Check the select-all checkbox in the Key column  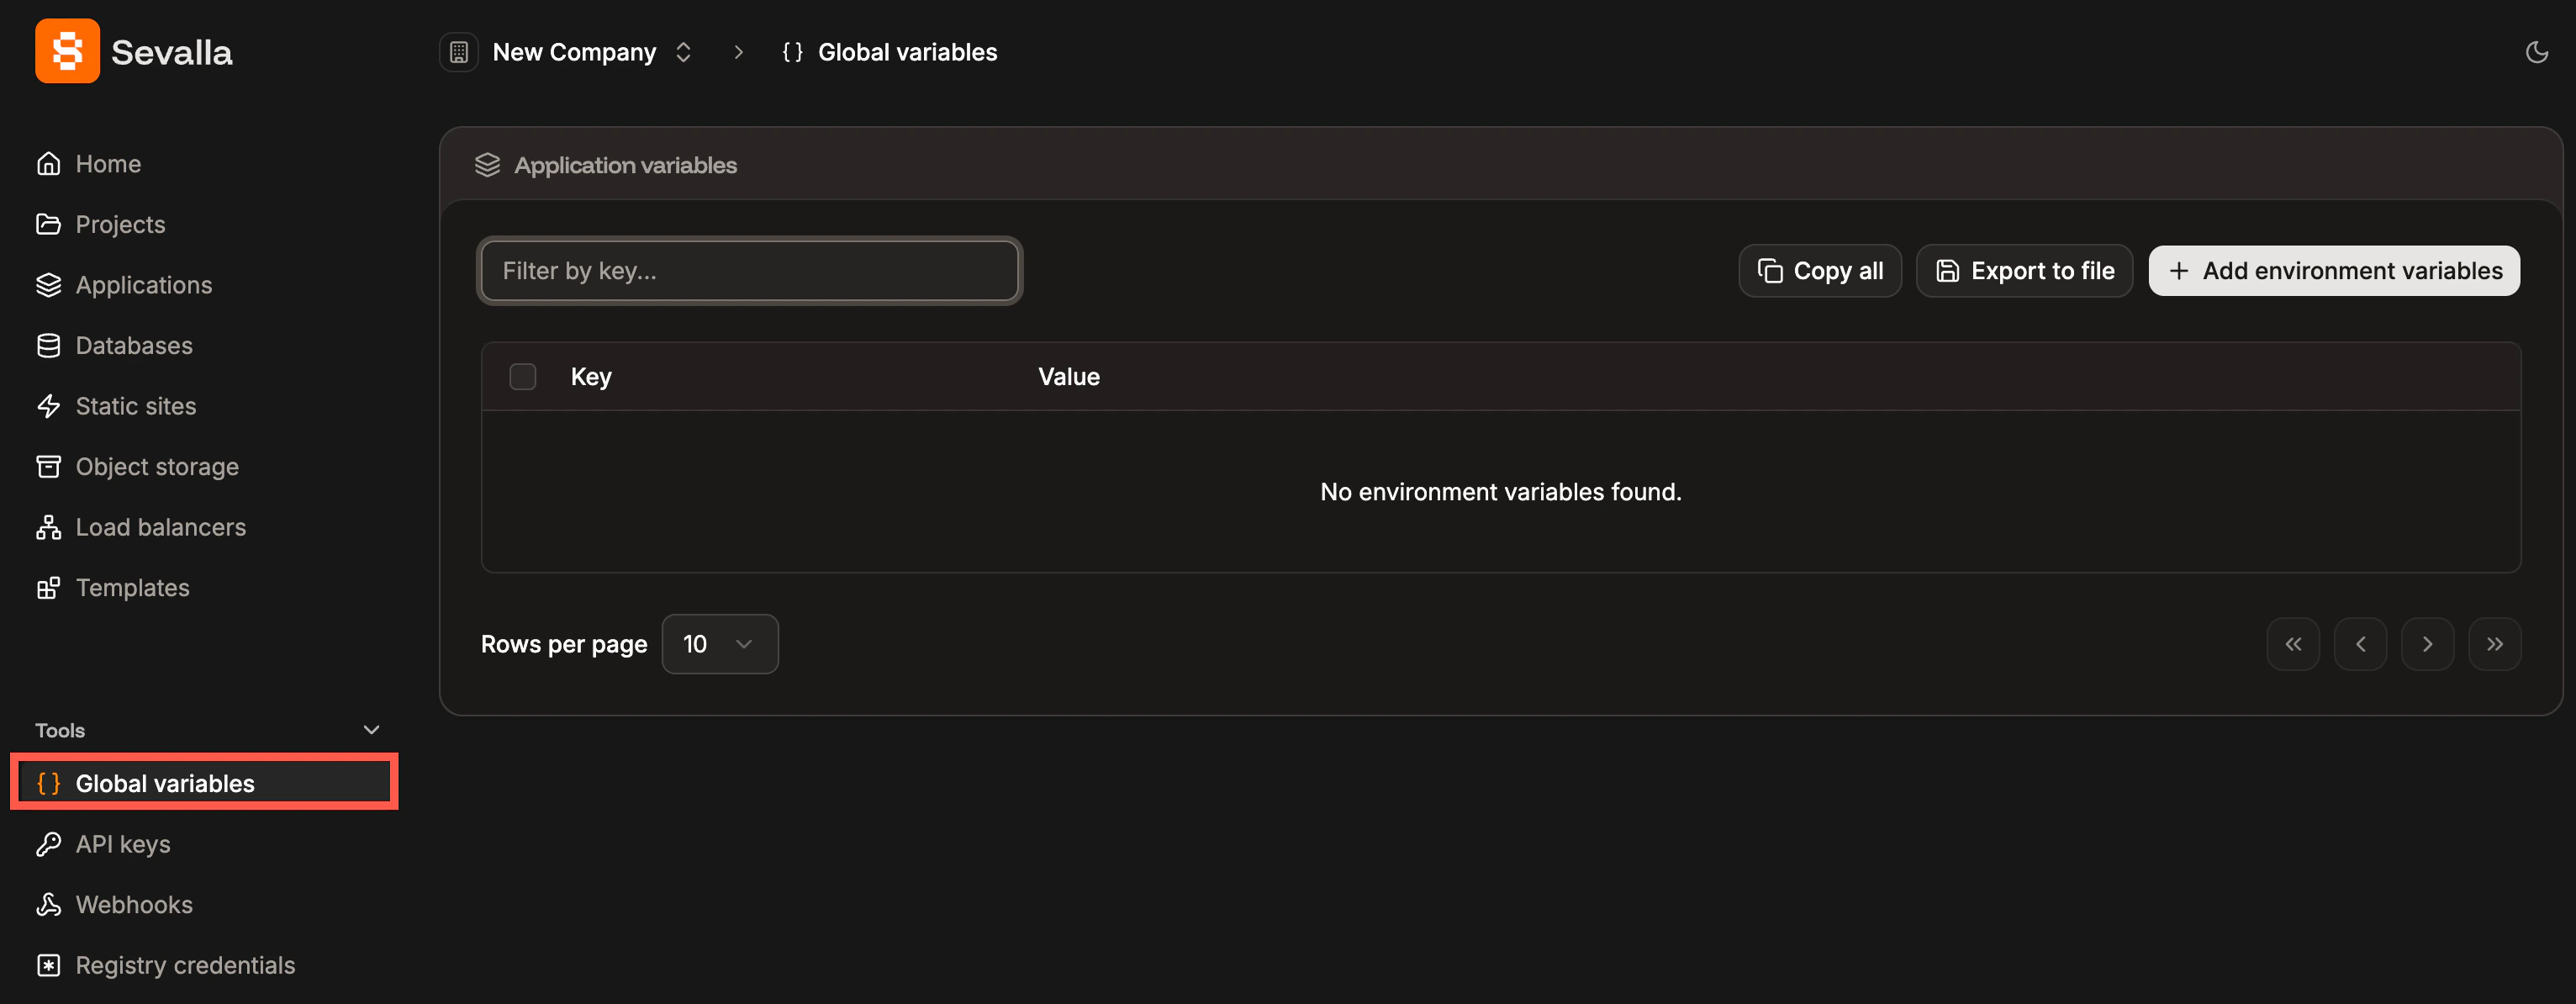[522, 376]
